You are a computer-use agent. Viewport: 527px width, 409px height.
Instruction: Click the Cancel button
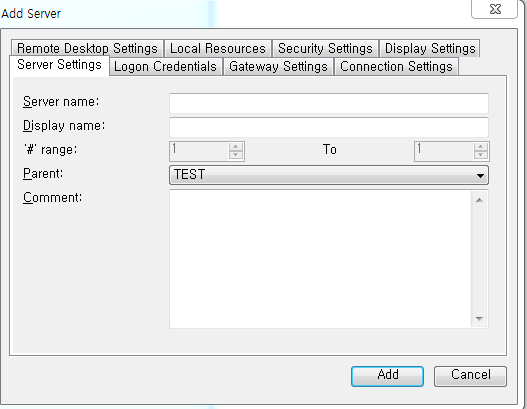[x=470, y=376]
